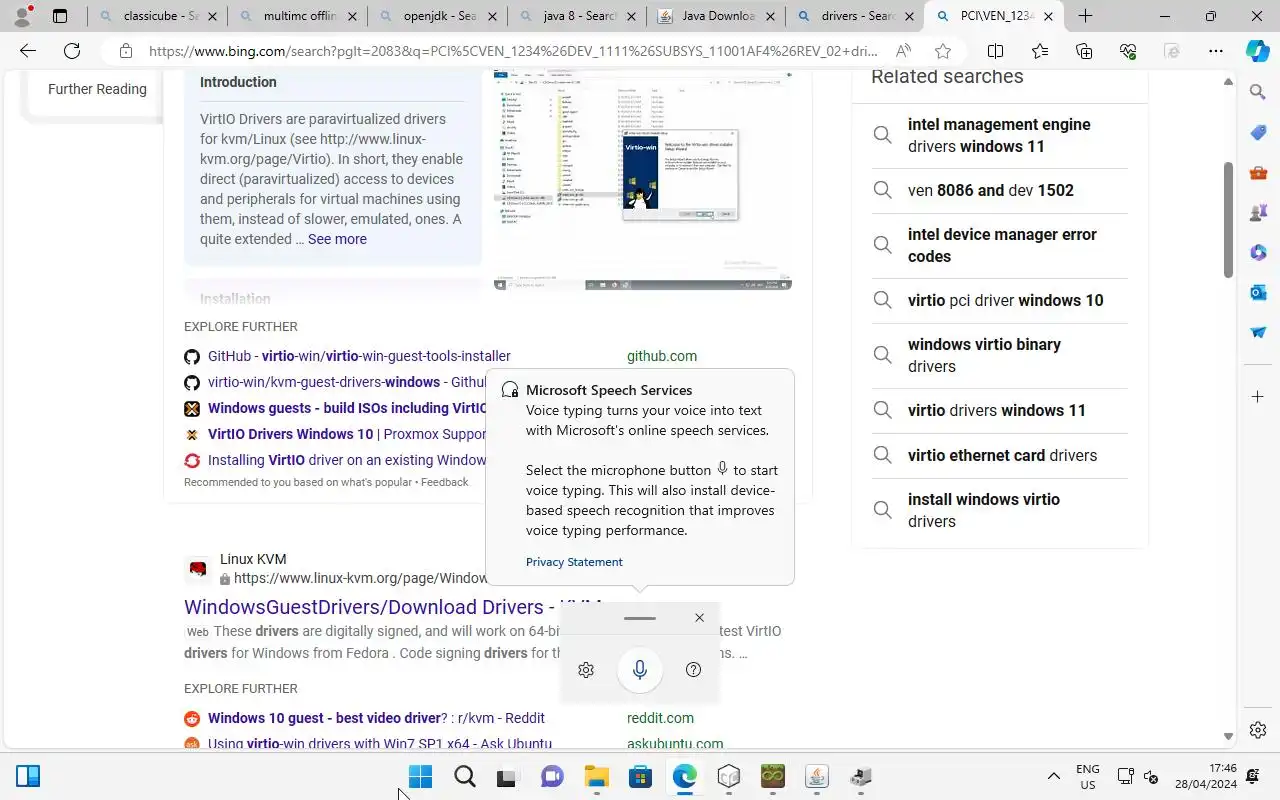
Task: Customize sidebar with plus button
Action: click(x=1258, y=397)
